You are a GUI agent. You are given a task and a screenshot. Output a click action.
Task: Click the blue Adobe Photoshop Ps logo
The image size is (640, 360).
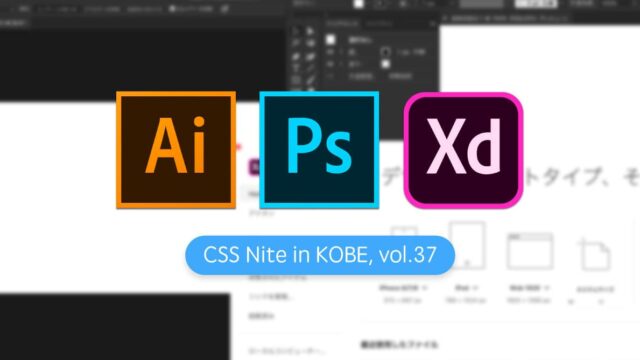pos(319,150)
